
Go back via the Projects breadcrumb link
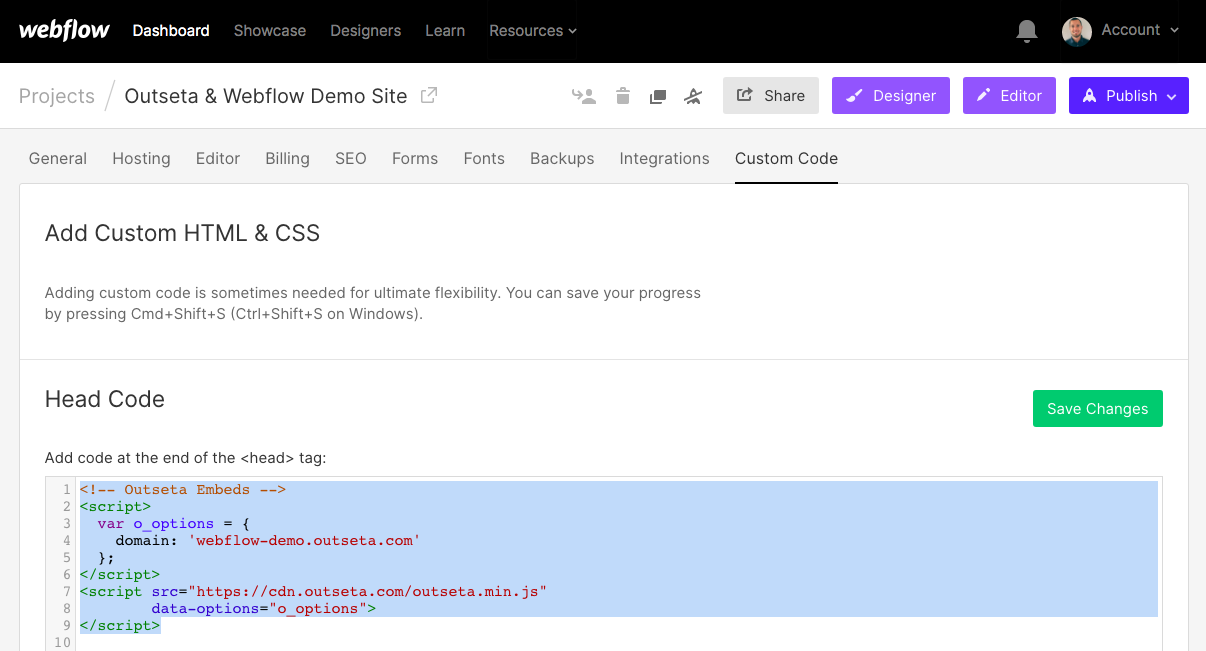(x=57, y=95)
